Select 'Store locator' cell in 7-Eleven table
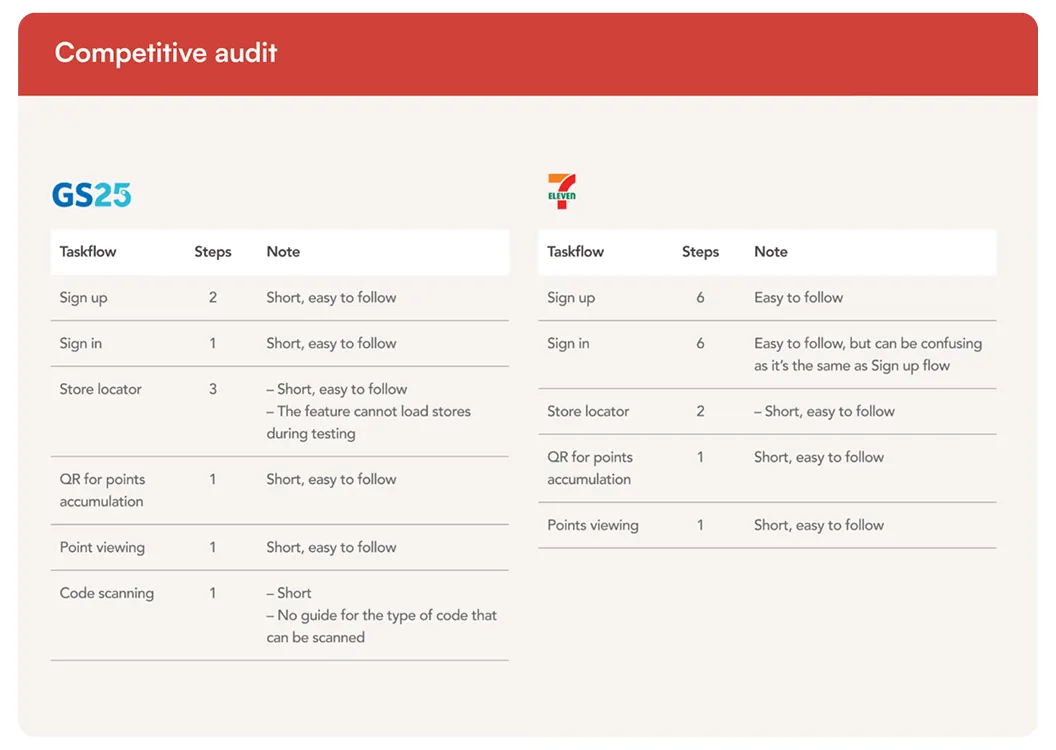The width and height of the screenshot is (1056, 750). click(x=588, y=411)
